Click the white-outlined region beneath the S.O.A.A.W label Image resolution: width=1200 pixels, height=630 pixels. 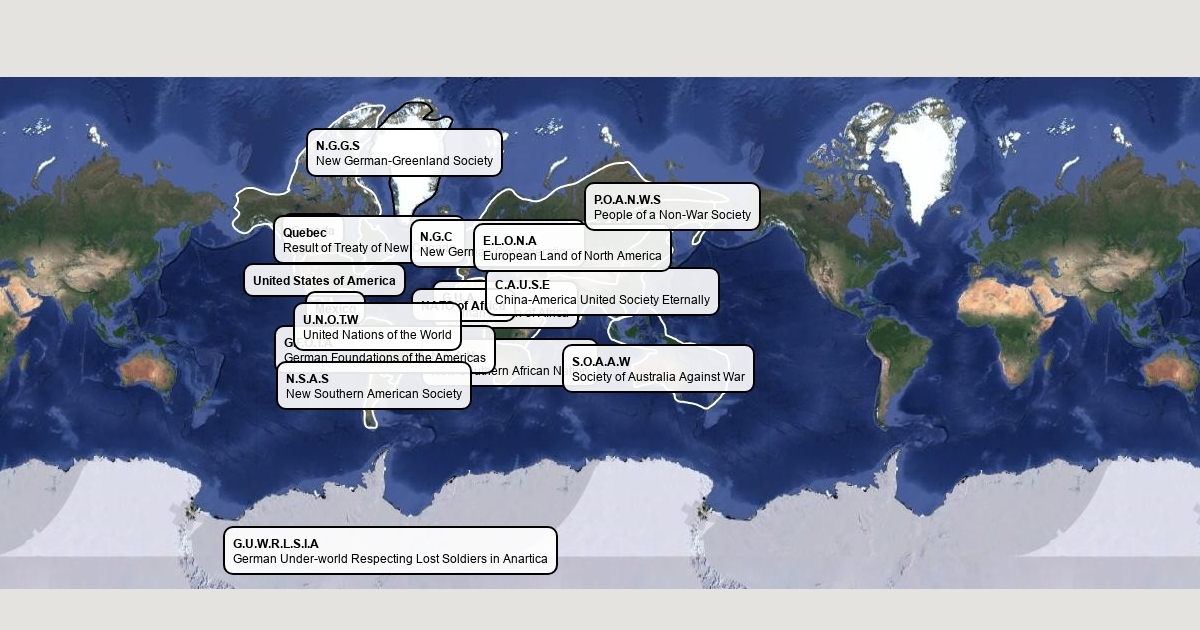click(x=700, y=398)
